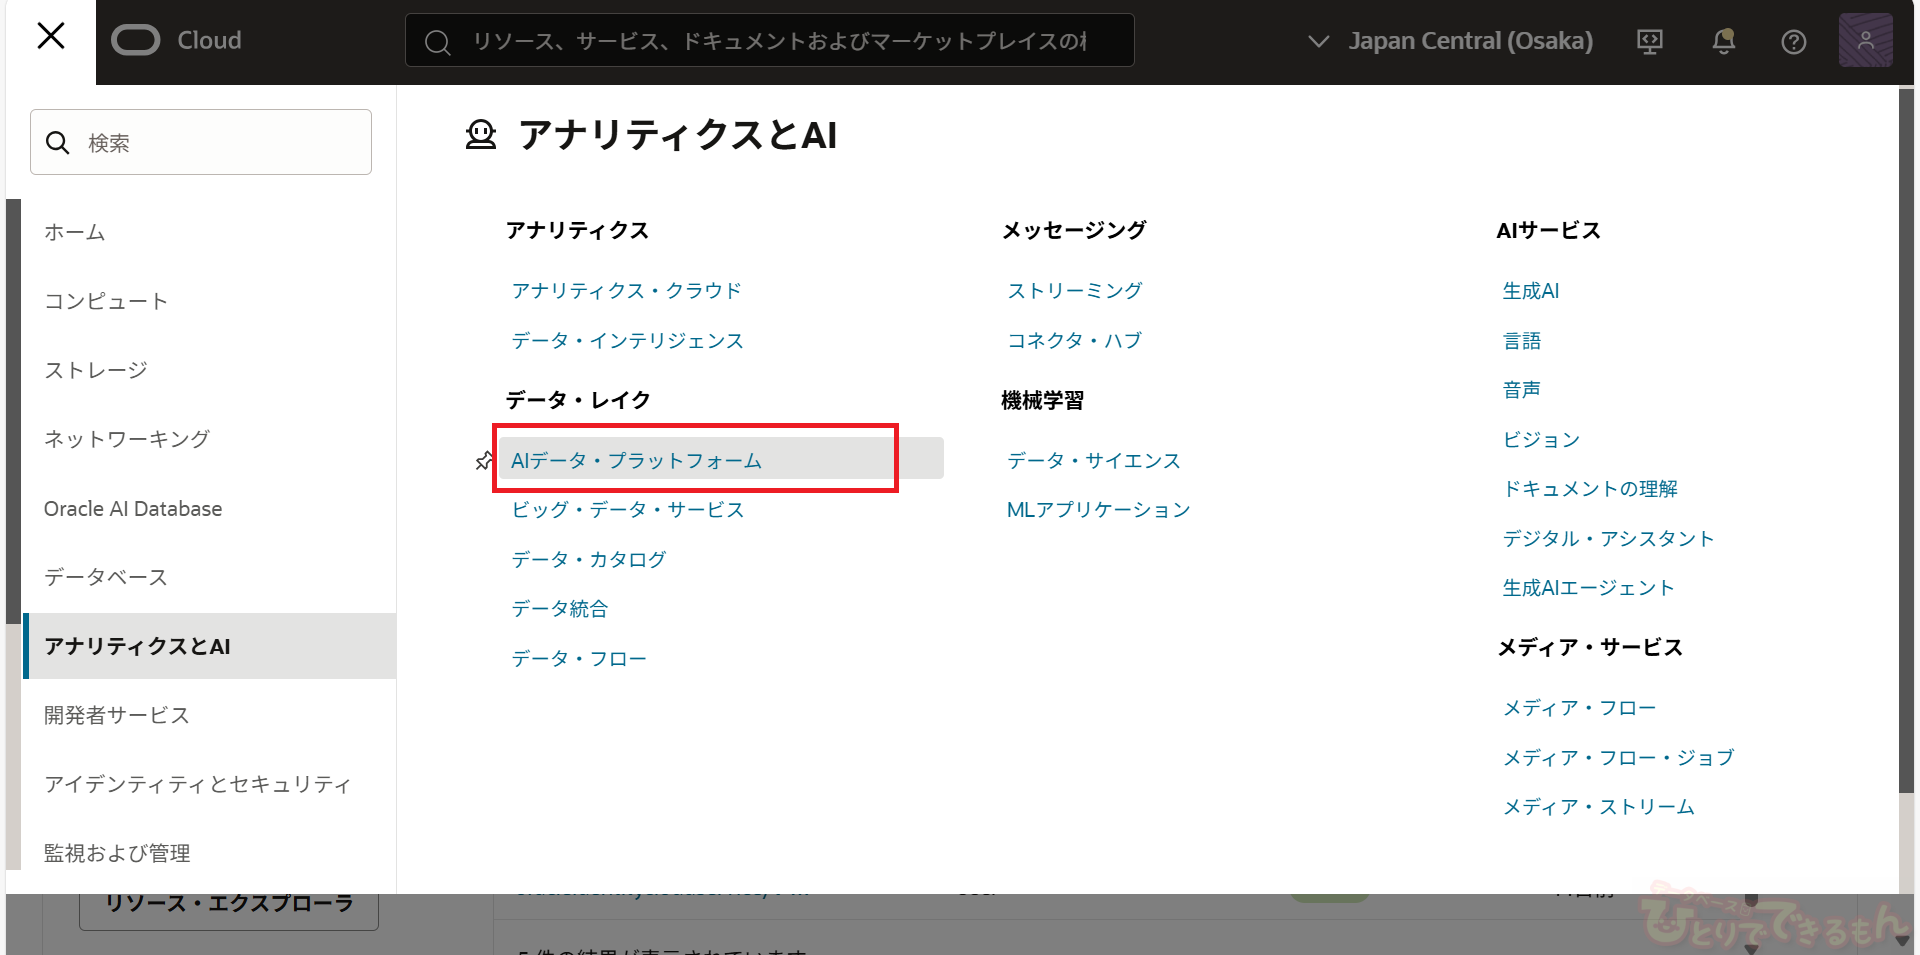1920x955 pixels.
Task: Pin the AIデータ・プラットフォーム menu item
Action: (484, 461)
